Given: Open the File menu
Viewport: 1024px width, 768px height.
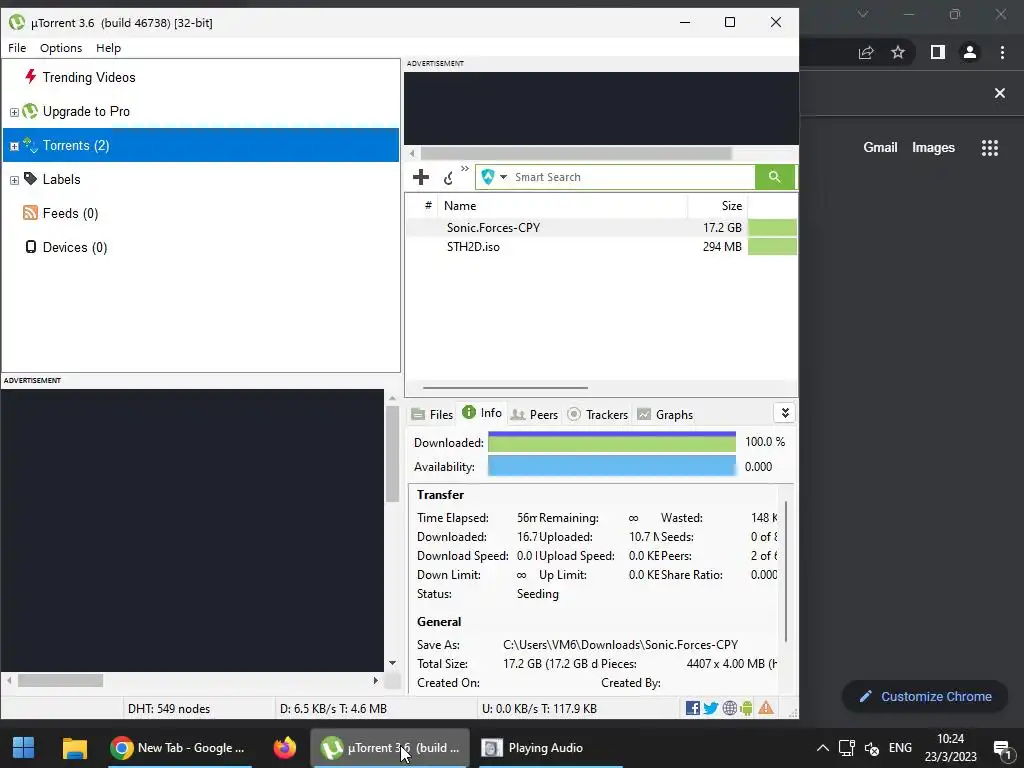Looking at the screenshot, I should 17,48.
